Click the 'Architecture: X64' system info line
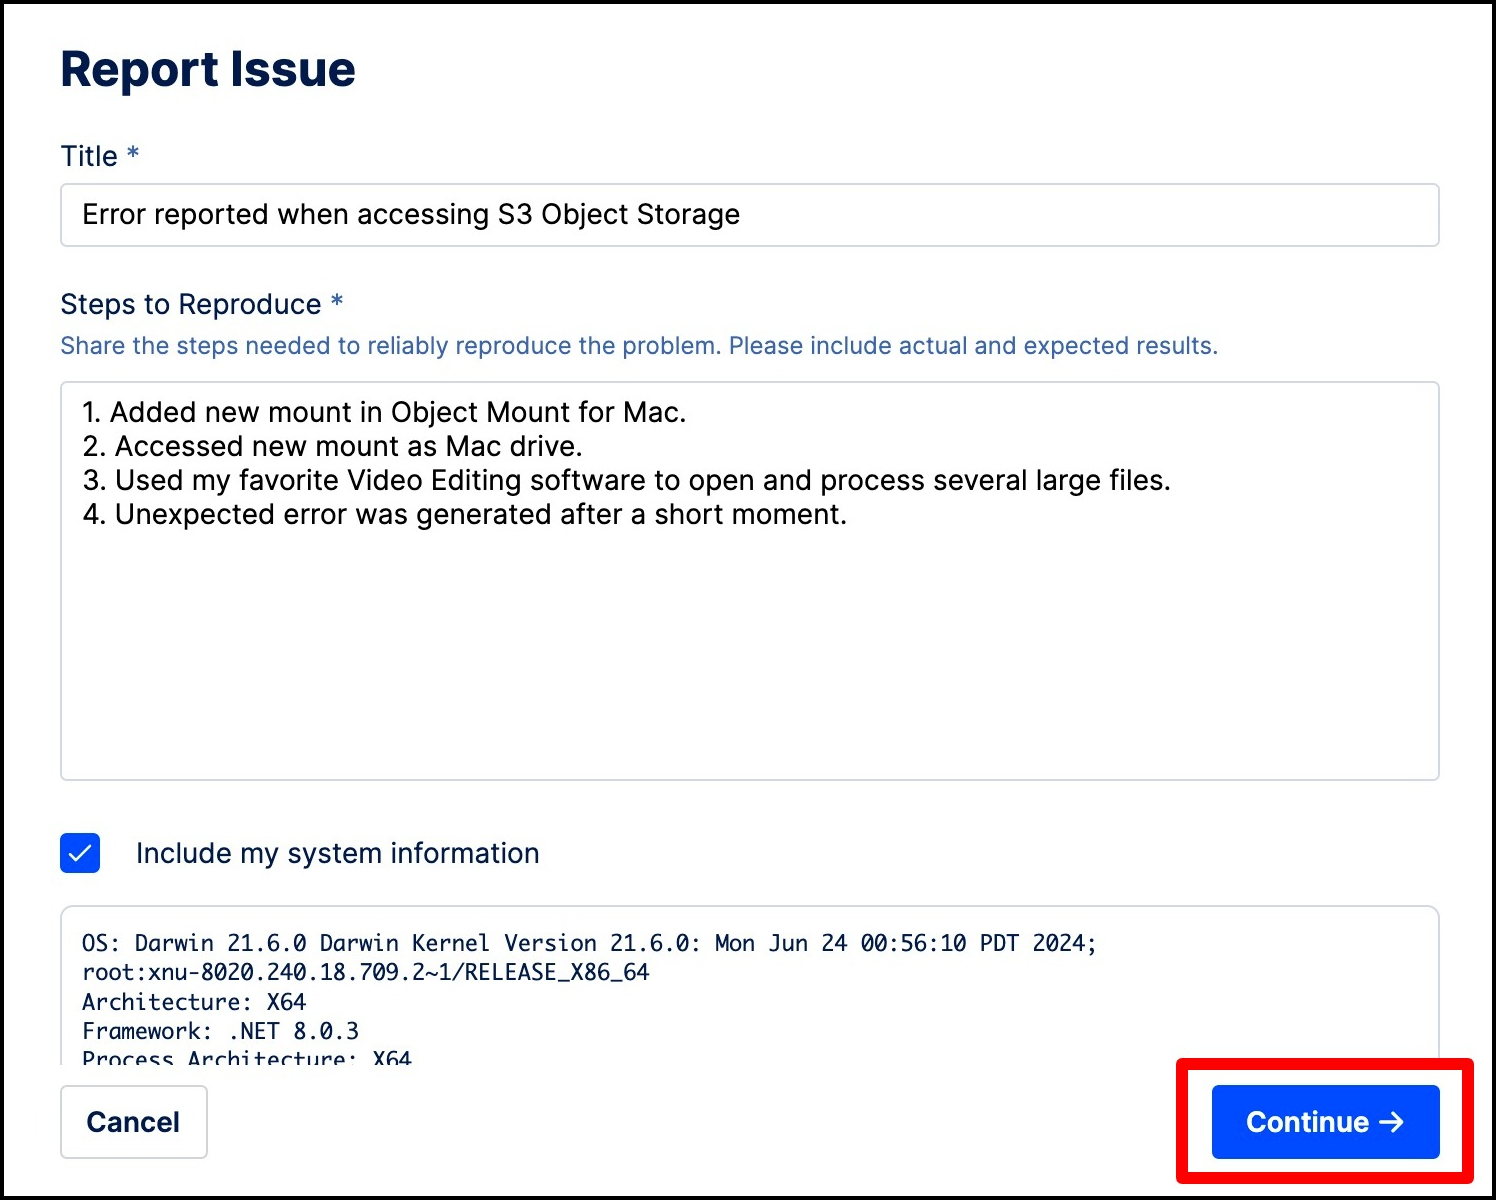The height and width of the screenshot is (1200, 1496). 194,1002
